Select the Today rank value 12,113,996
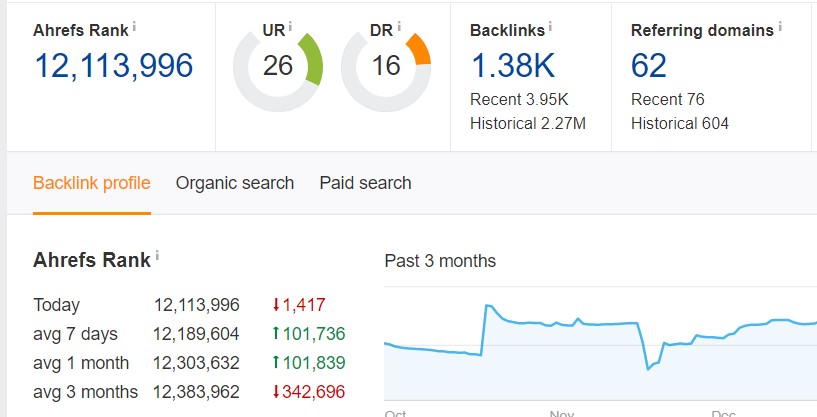This screenshot has height=417, width=817. point(196,305)
